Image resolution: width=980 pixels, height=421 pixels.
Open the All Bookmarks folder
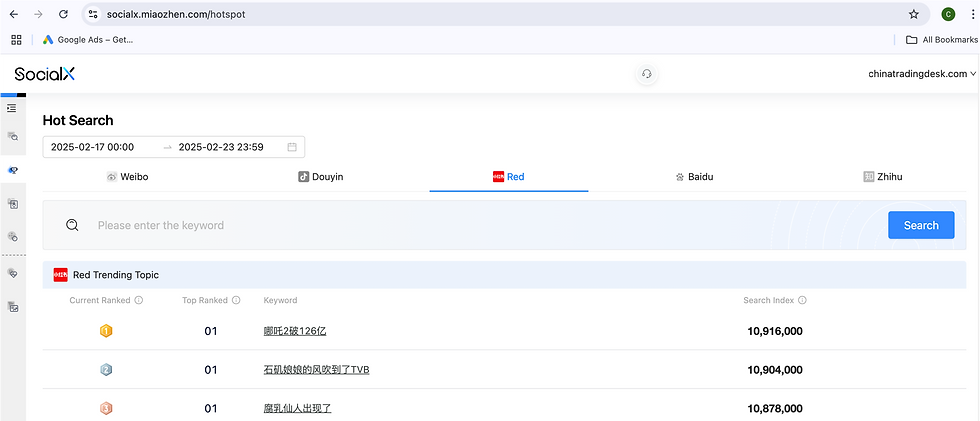pyautogui.click(x=942, y=39)
